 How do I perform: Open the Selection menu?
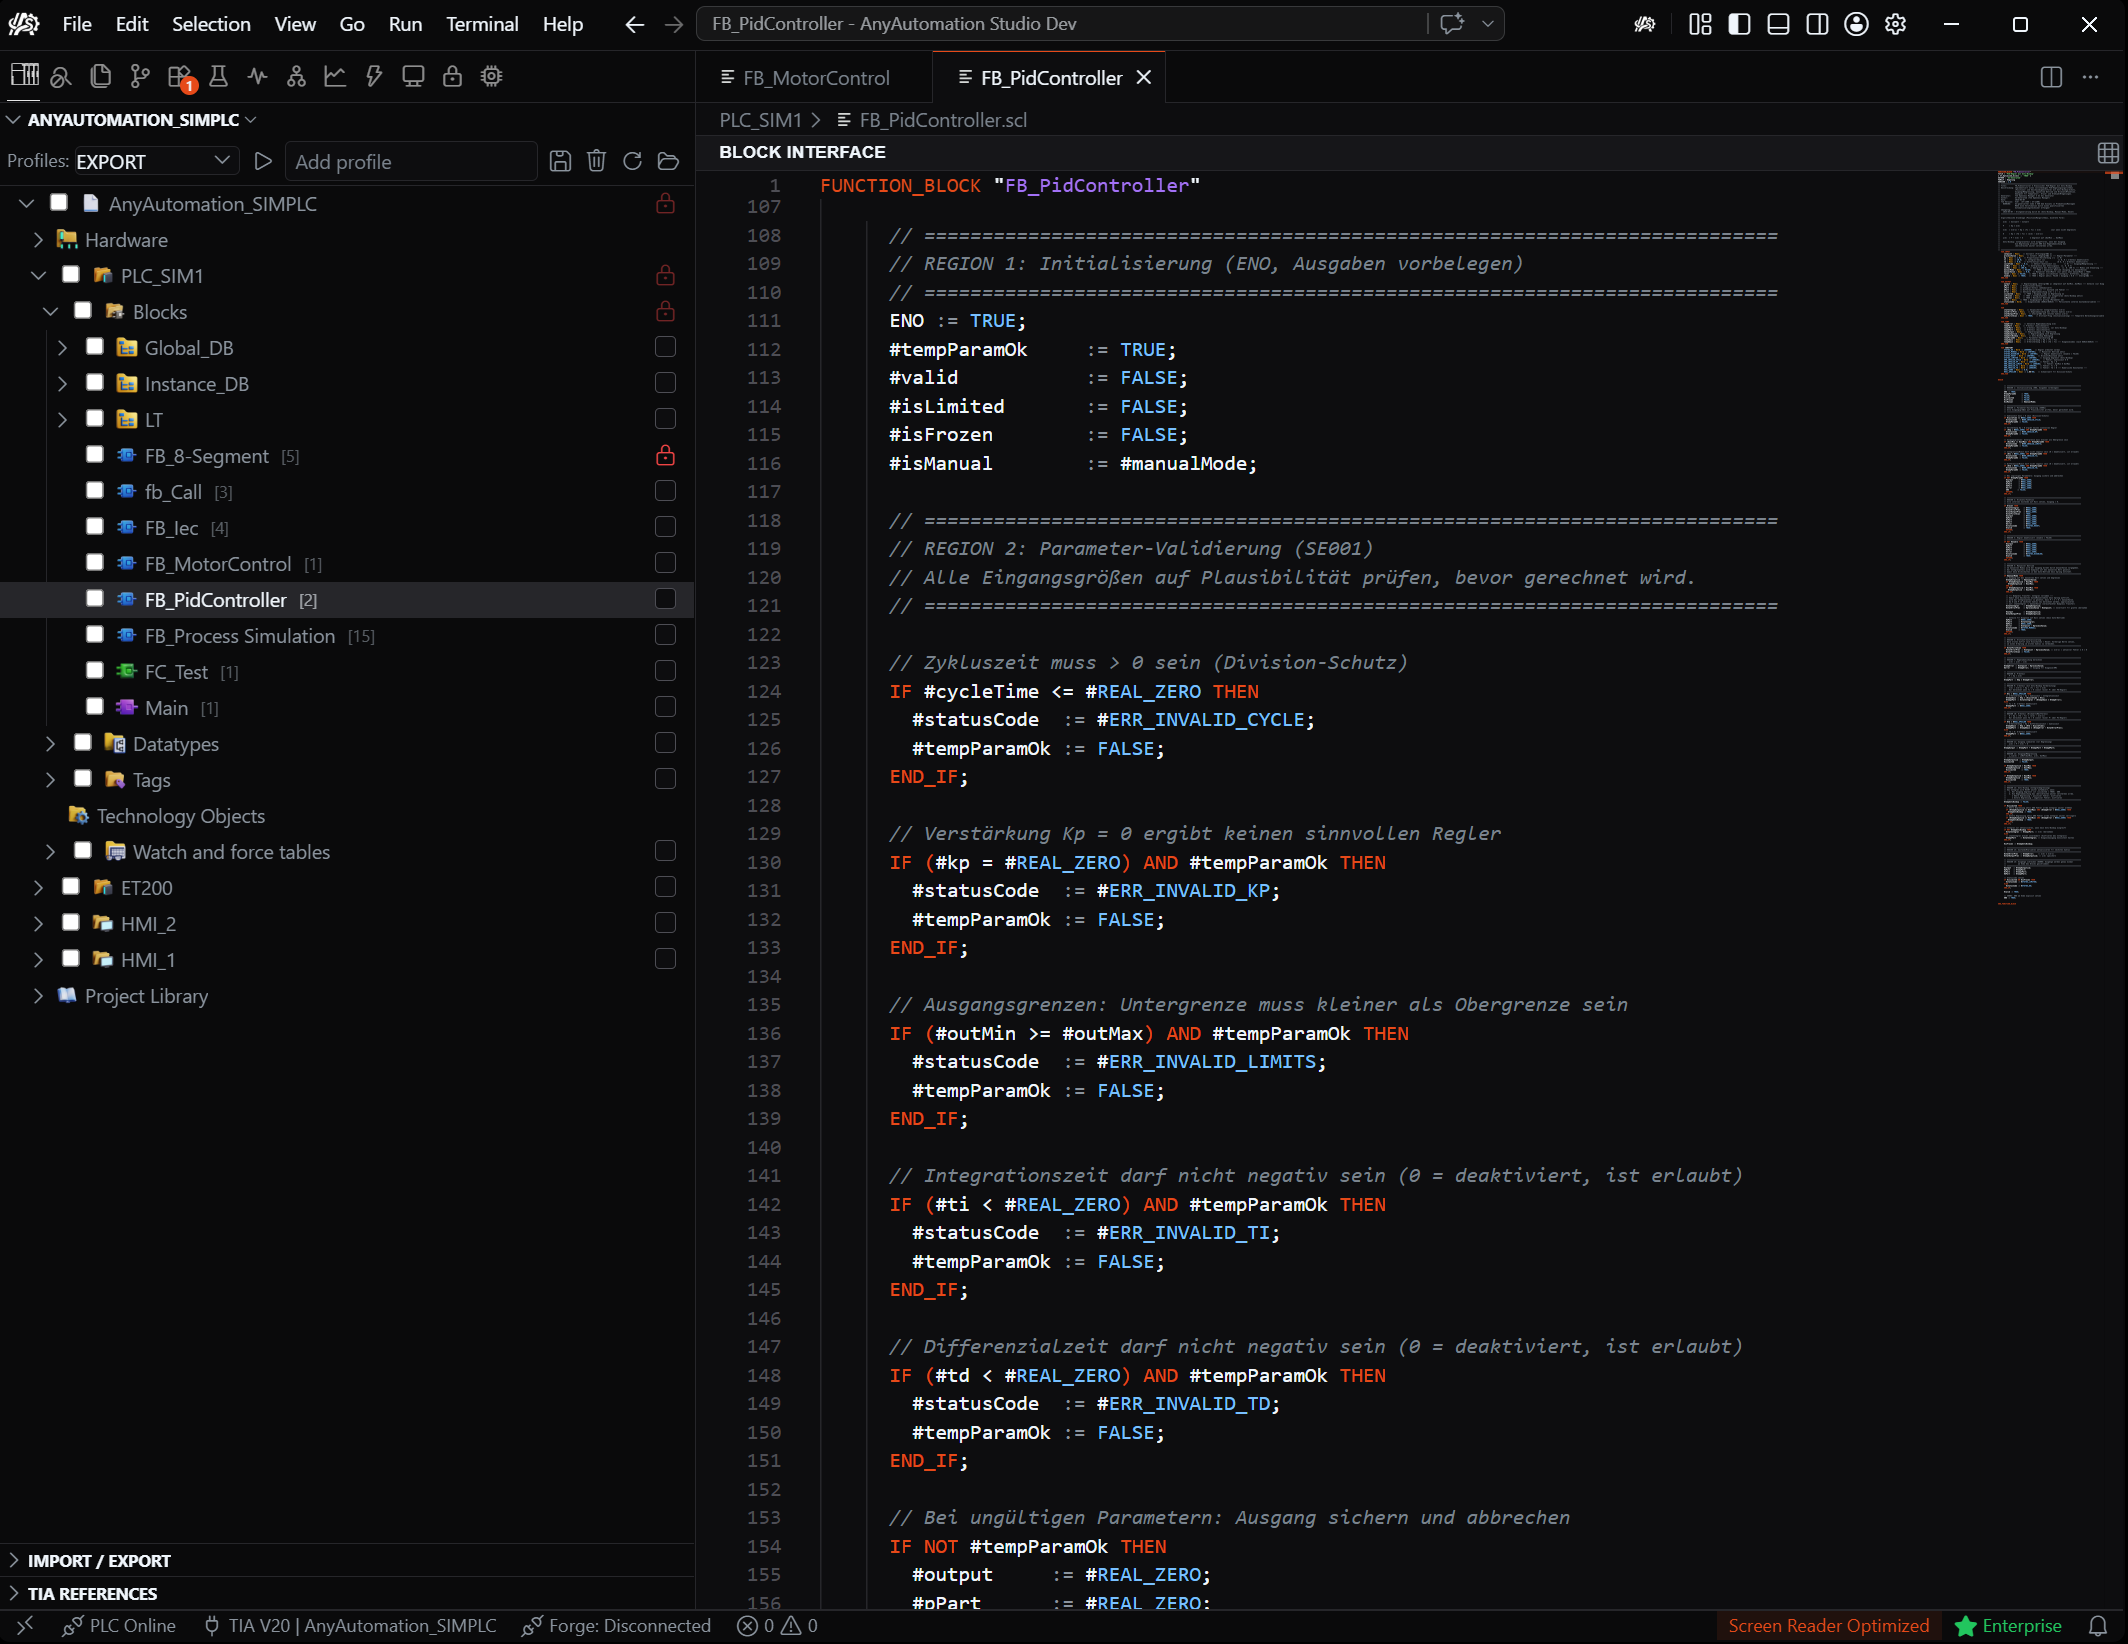pos(211,24)
